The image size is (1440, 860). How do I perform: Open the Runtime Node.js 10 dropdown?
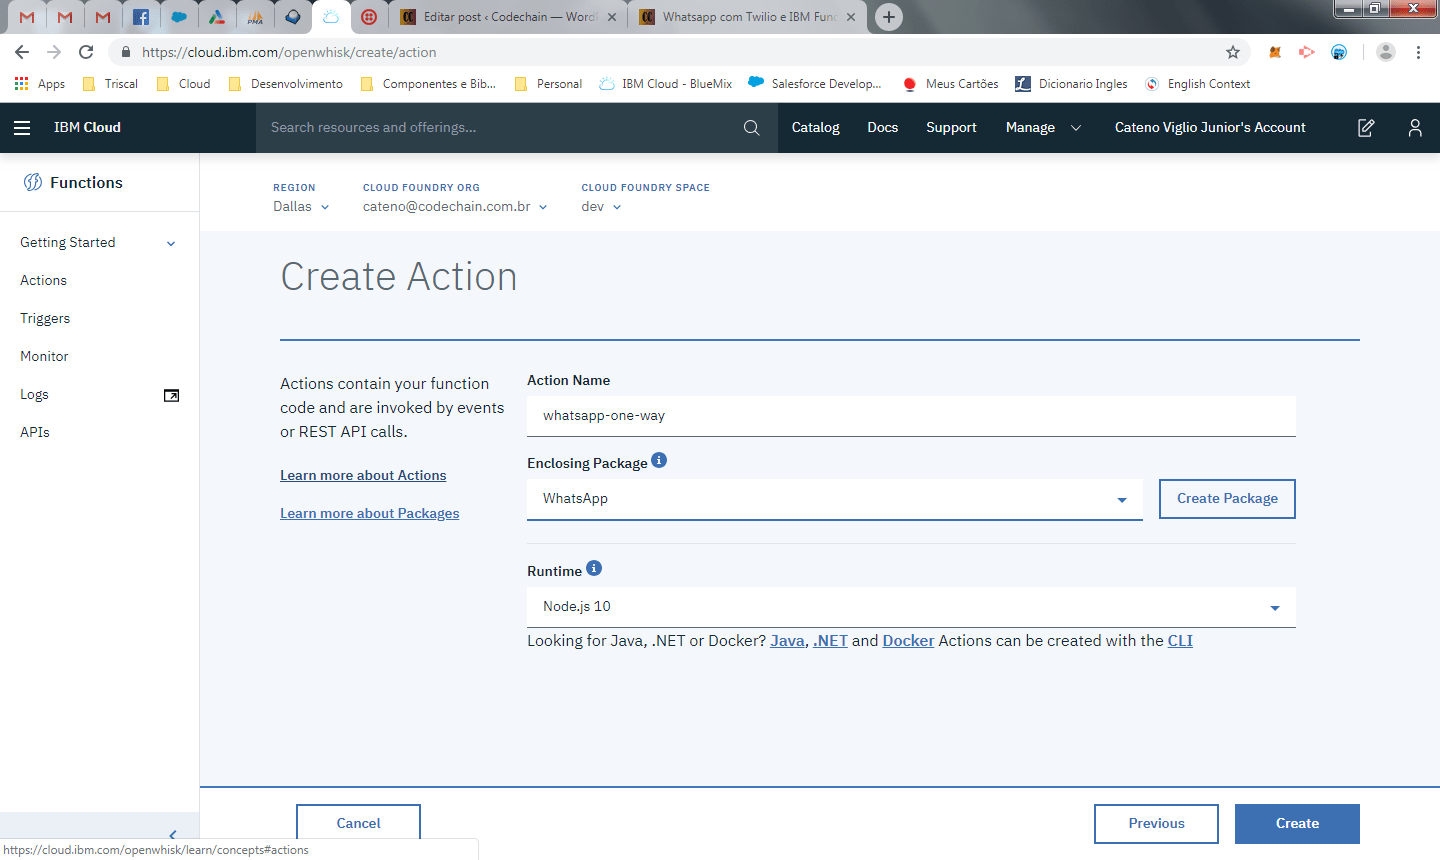(911, 607)
